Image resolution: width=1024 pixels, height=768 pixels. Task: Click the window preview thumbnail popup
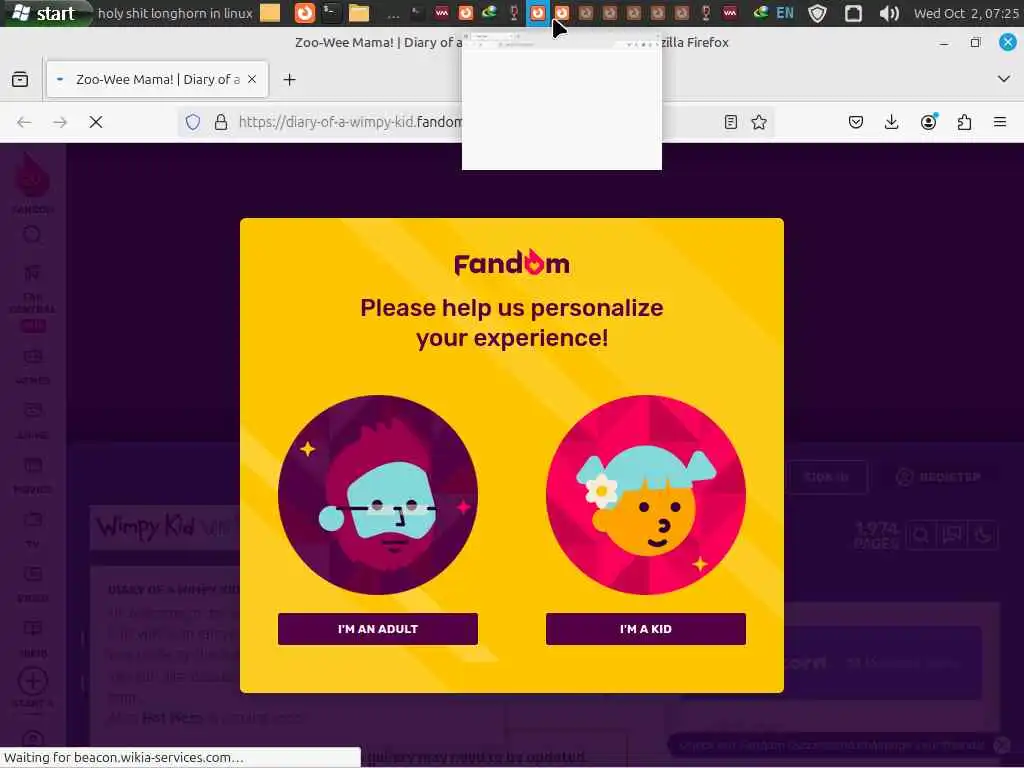[x=562, y=100]
